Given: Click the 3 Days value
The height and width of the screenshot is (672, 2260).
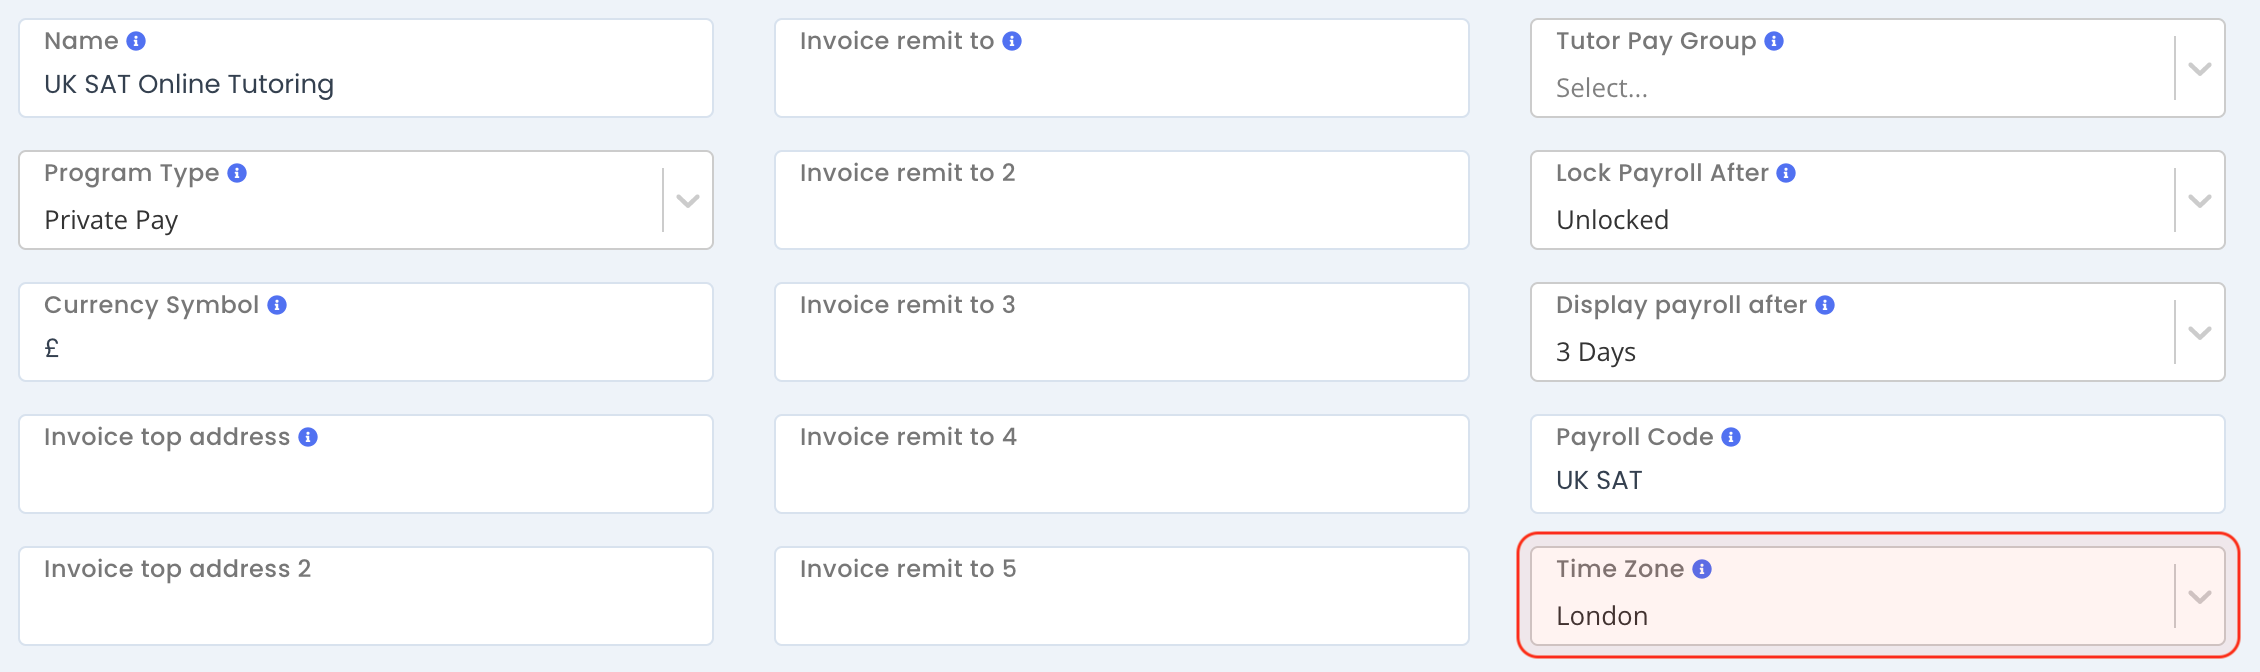Looking at the screenshot, I should tap(1596, 352).
